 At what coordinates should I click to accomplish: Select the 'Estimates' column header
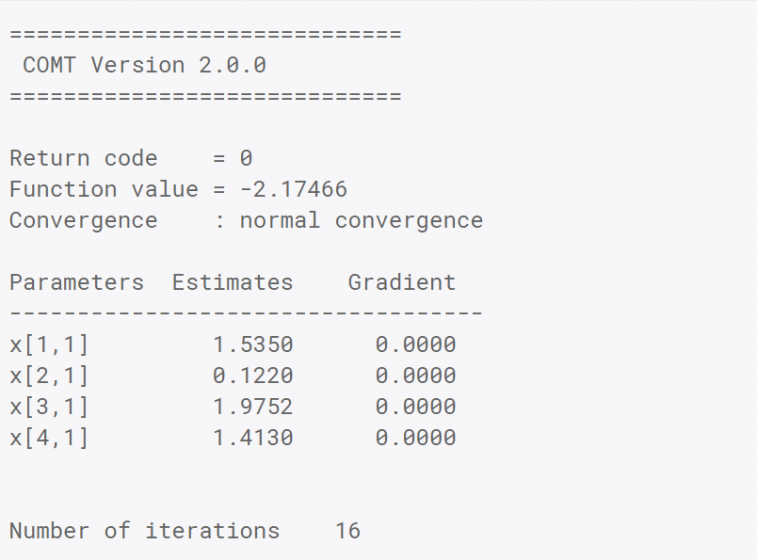(232, 282)
